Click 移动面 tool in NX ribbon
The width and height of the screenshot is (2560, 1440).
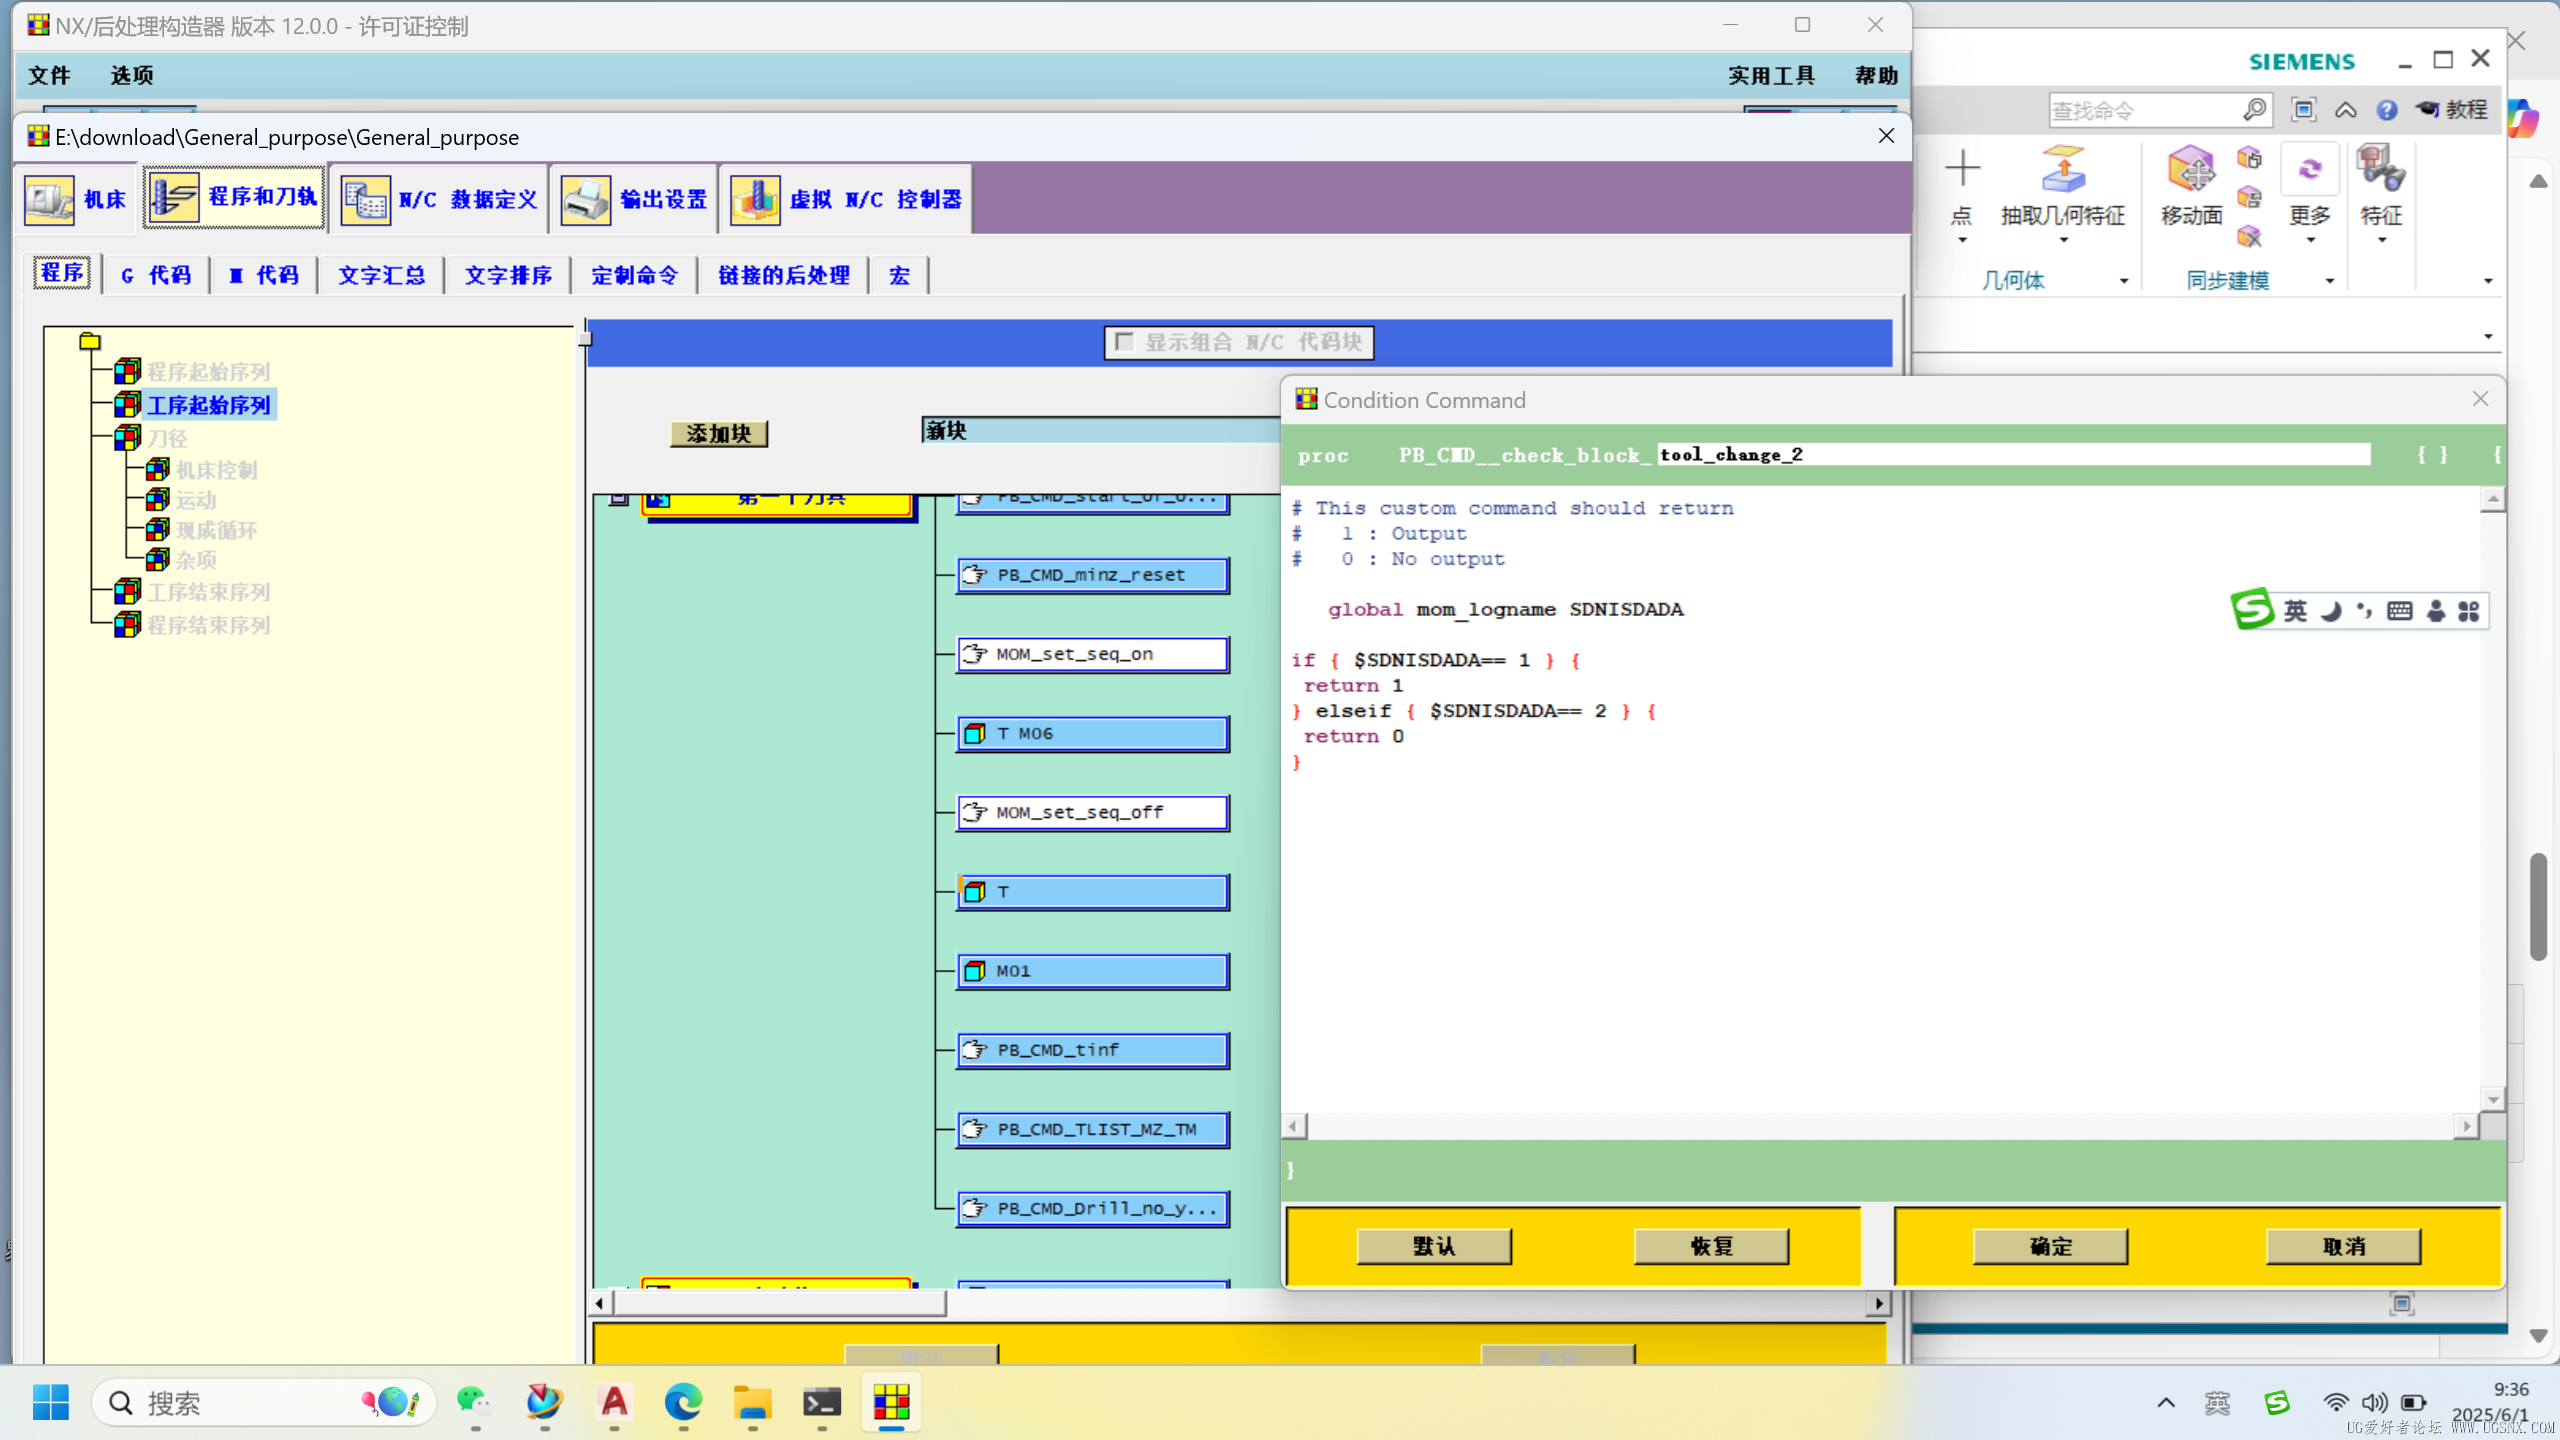click(2191, 187)
